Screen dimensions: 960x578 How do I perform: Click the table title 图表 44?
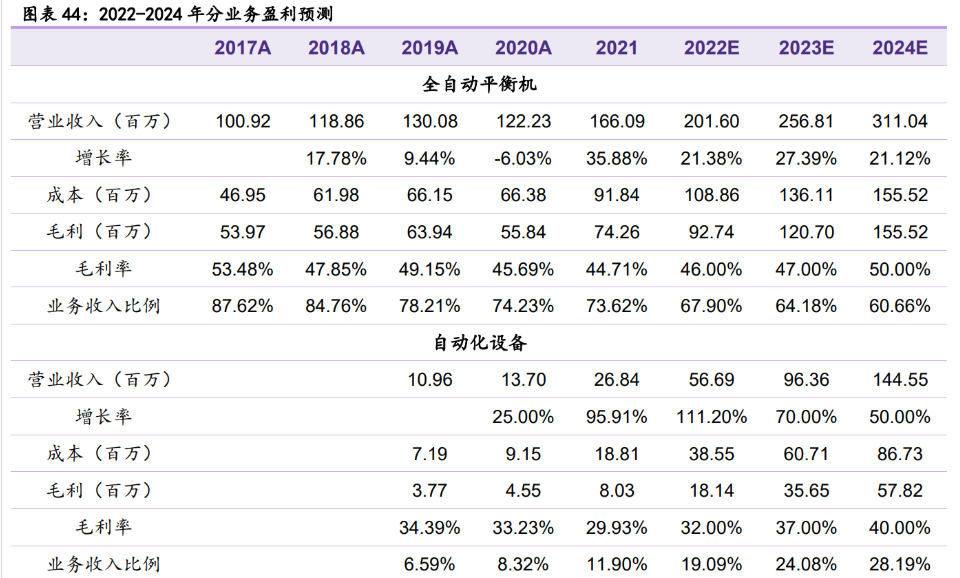point(178,14)
